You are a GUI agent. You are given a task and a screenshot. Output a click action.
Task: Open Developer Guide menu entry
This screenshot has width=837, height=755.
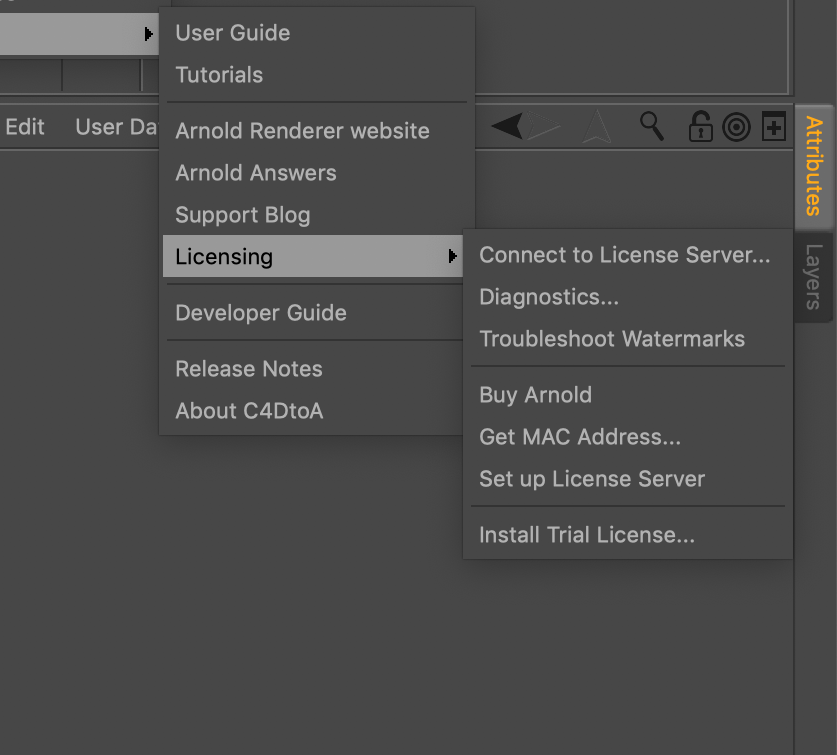(313, 313)
